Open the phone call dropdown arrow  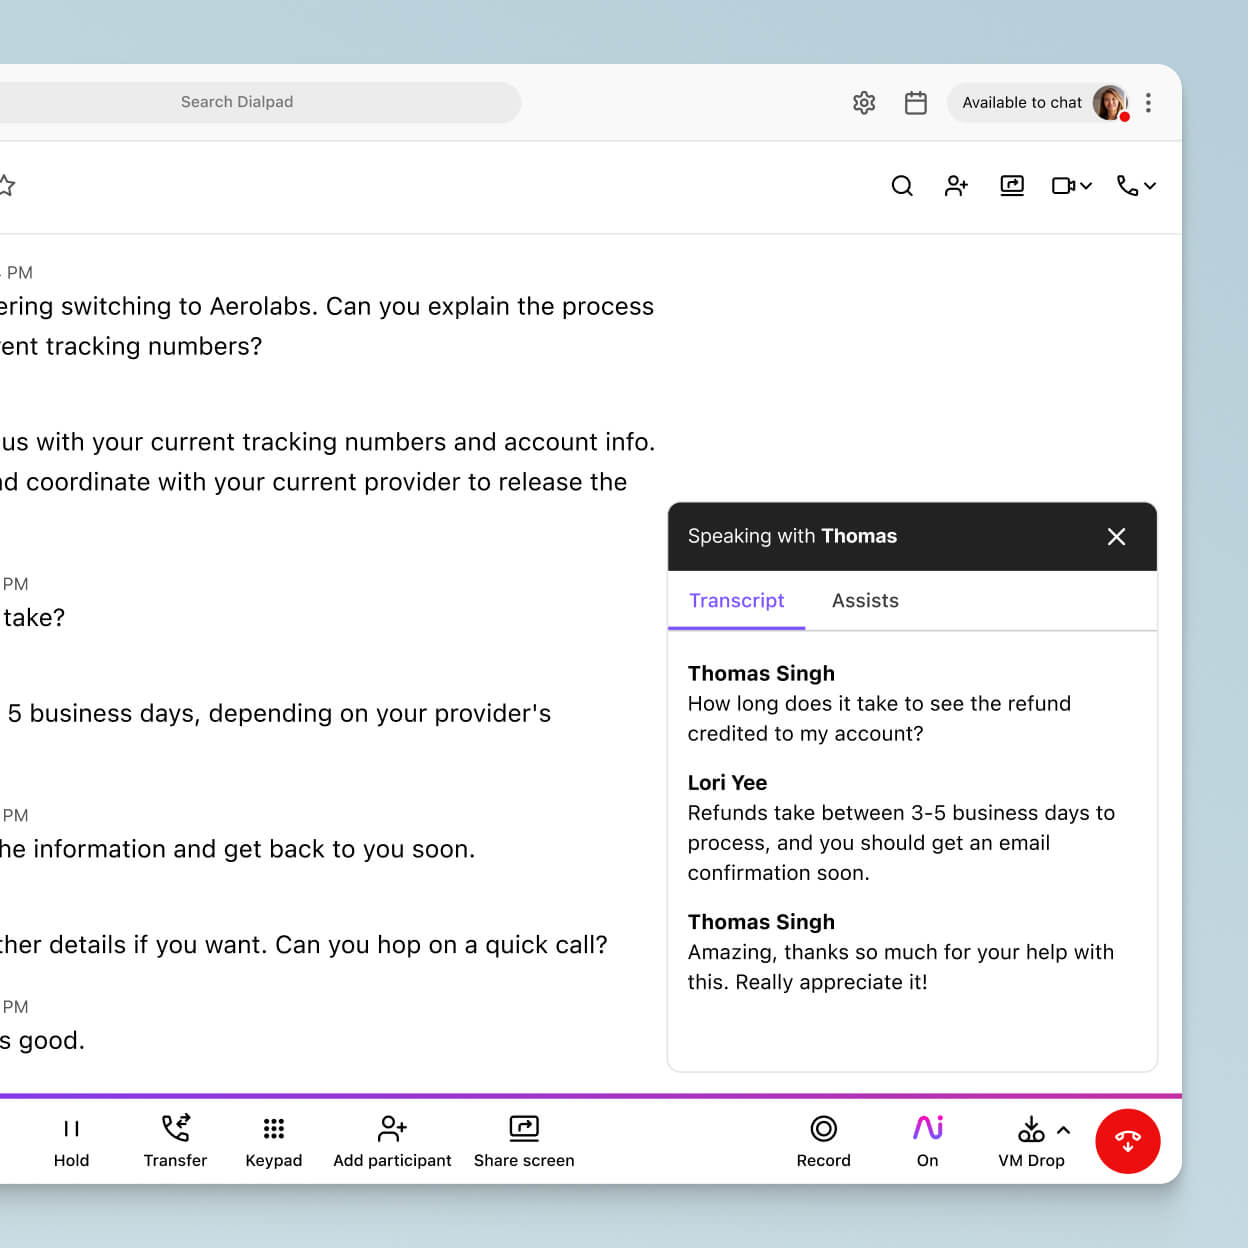[1148, 186]
